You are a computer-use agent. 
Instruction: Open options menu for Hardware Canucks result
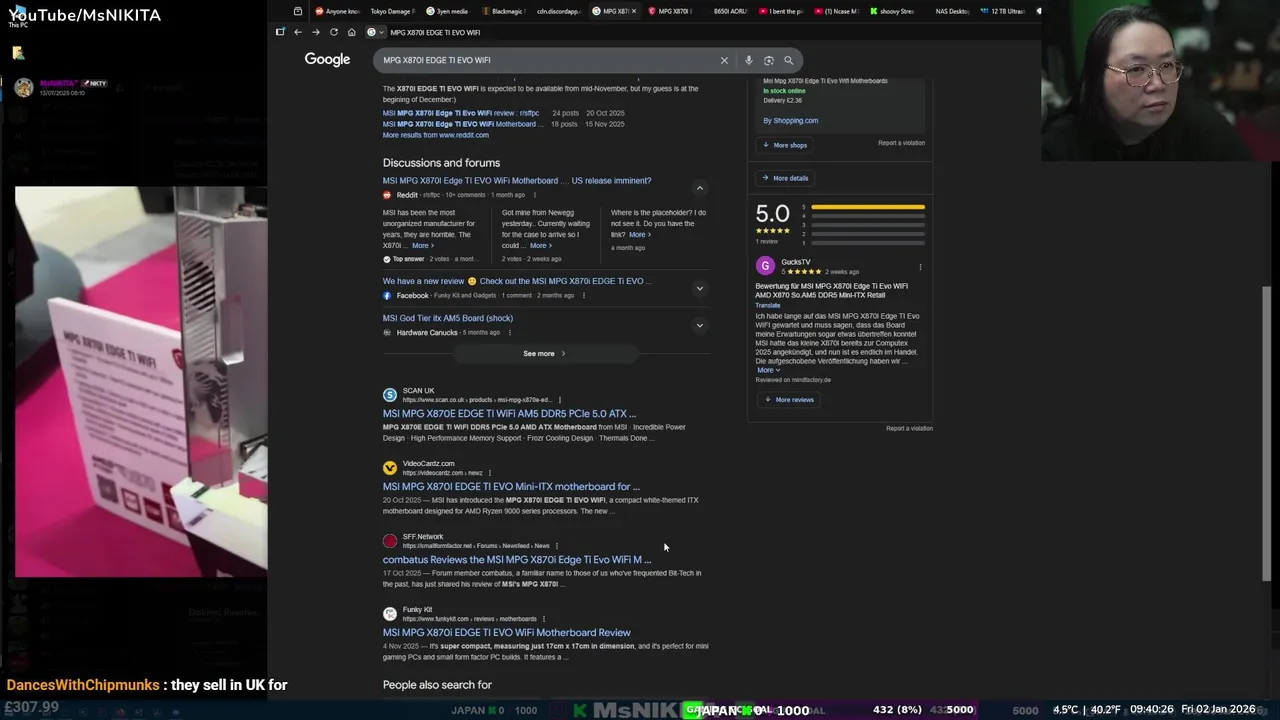[509, 332]
